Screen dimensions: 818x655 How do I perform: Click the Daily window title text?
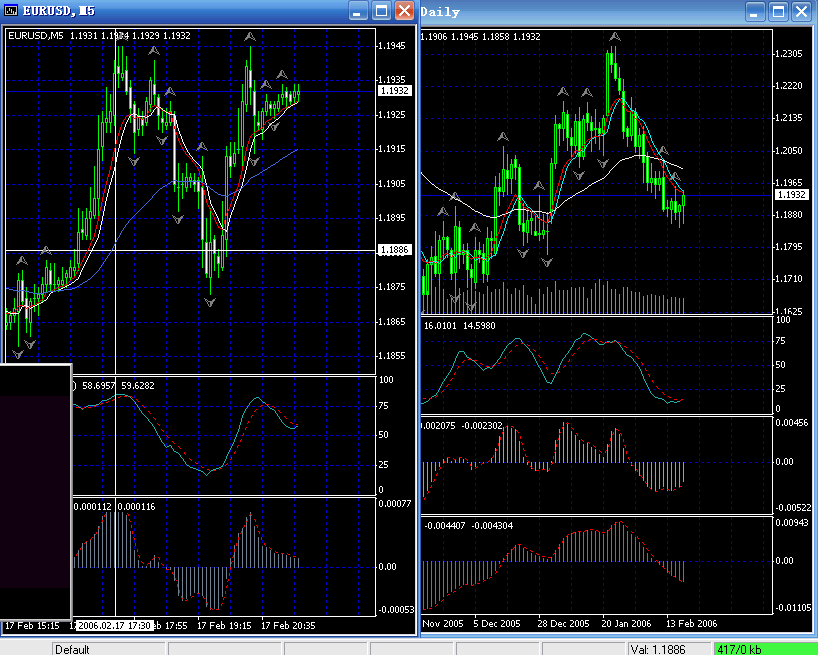[440, 12]
